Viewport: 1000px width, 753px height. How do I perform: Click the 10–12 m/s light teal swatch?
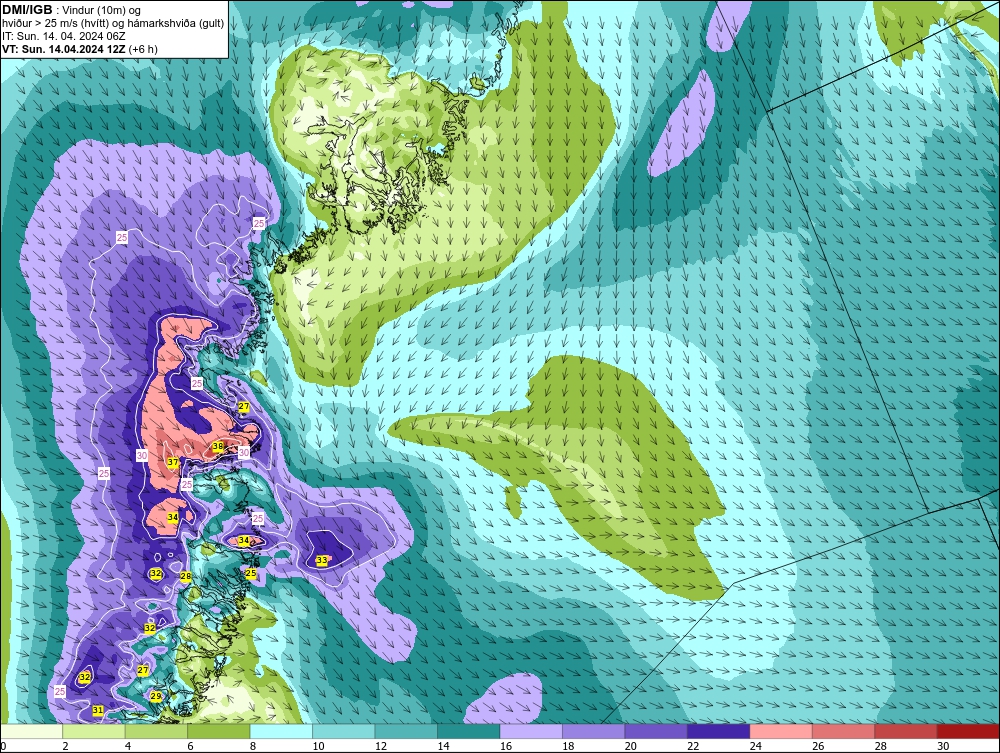(x=344, y=731)
